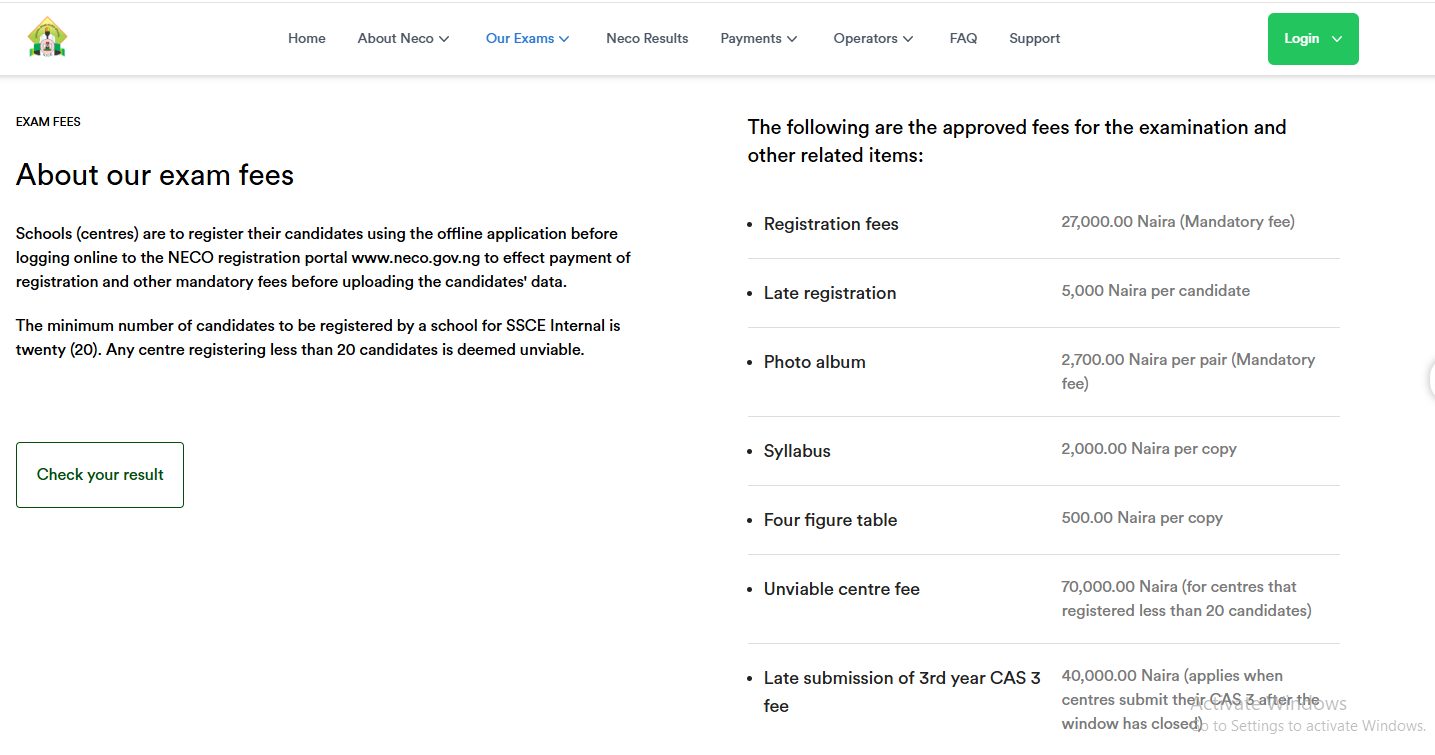Click the Photo album fee item
The height and width of the screenshot is (755, 1435).
pos(814,362)
